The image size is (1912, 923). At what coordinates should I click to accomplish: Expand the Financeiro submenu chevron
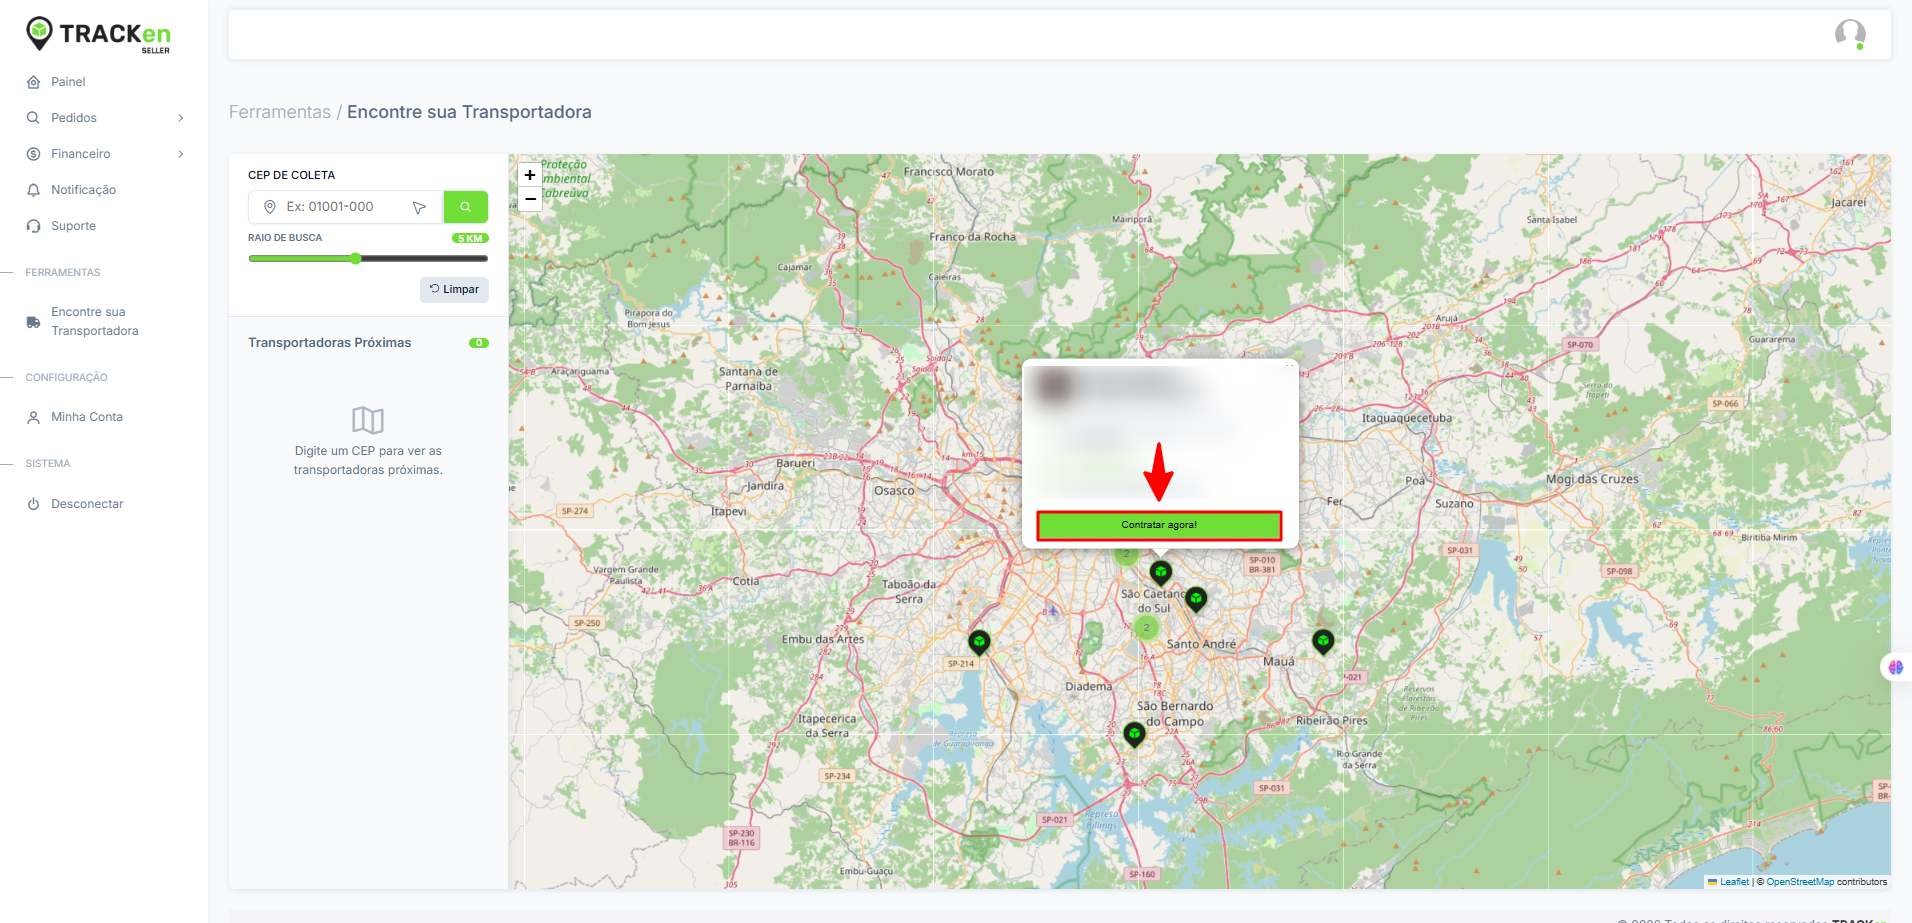tap(181, 154)
